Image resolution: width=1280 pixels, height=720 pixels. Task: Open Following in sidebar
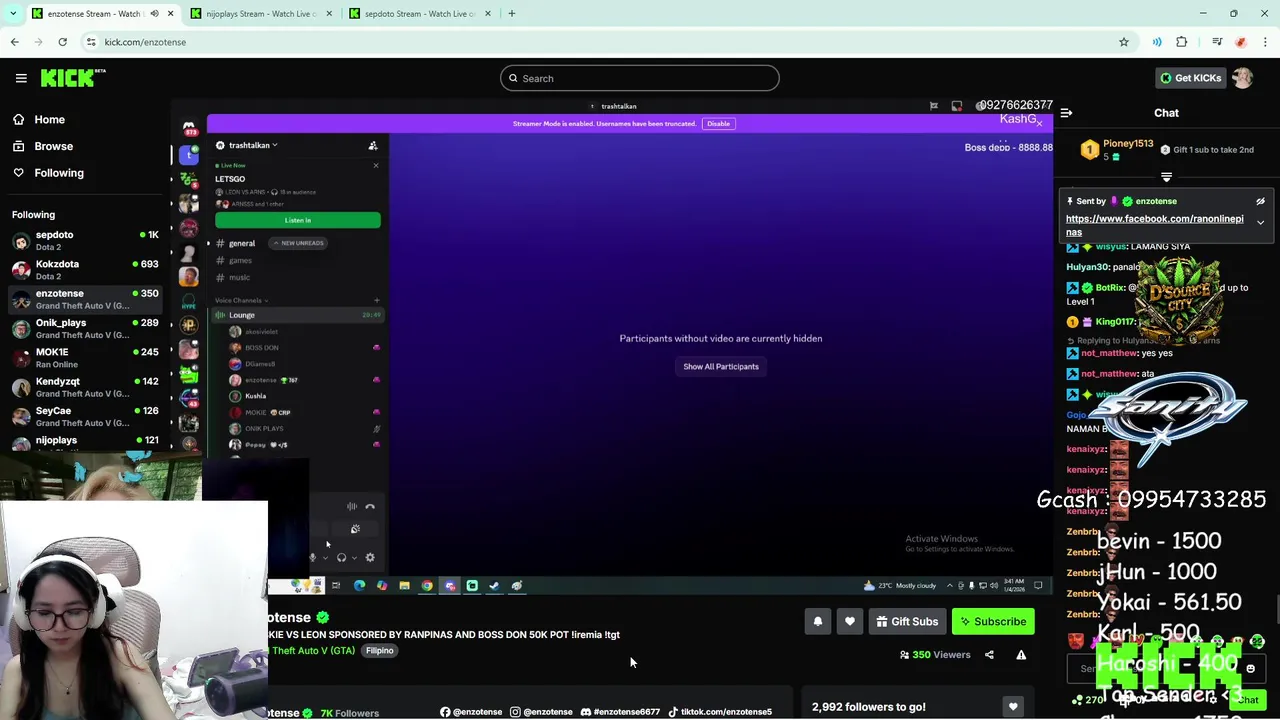click(x=85, y=173)
